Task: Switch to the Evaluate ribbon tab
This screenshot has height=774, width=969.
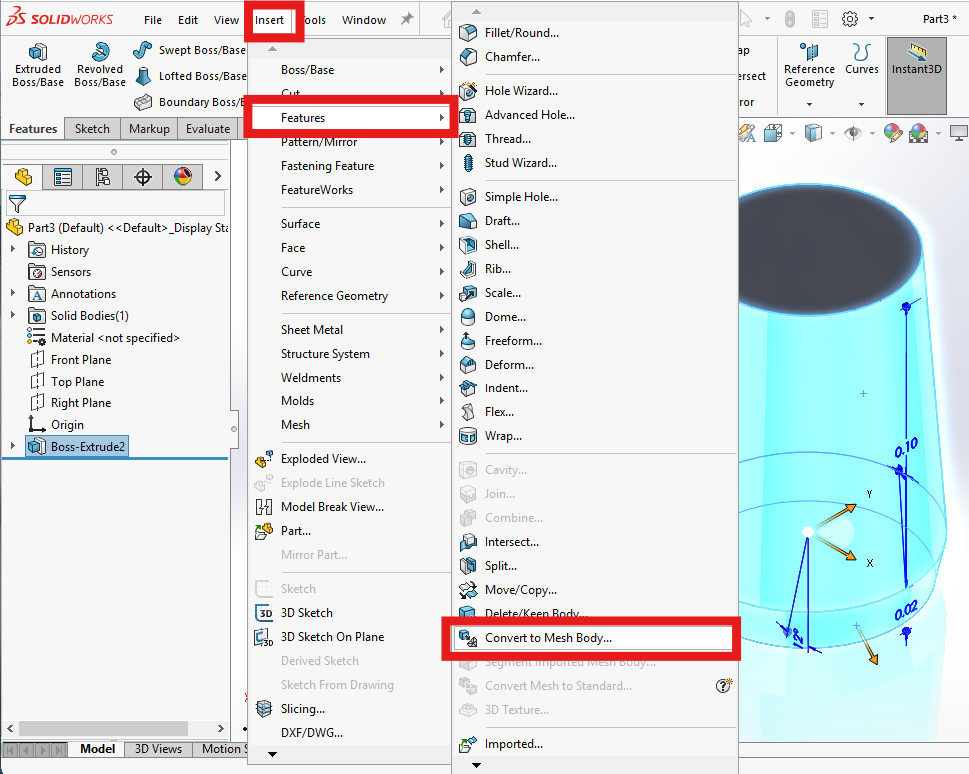Action: [208, 129]
